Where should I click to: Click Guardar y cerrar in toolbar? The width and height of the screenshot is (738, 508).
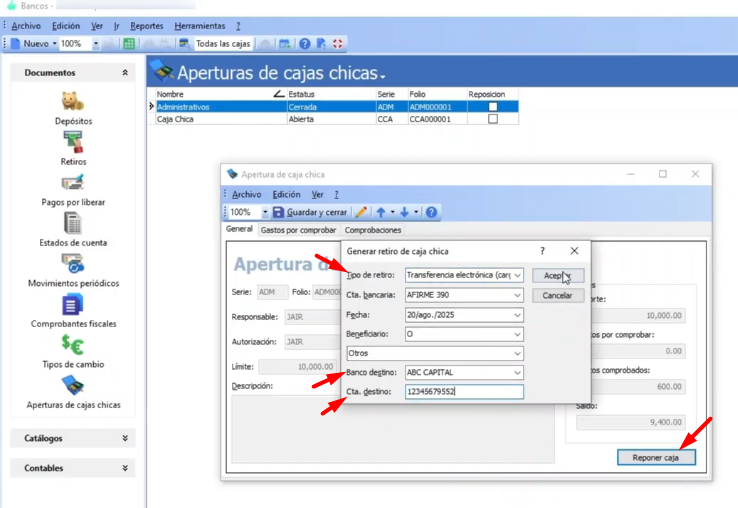311,212
